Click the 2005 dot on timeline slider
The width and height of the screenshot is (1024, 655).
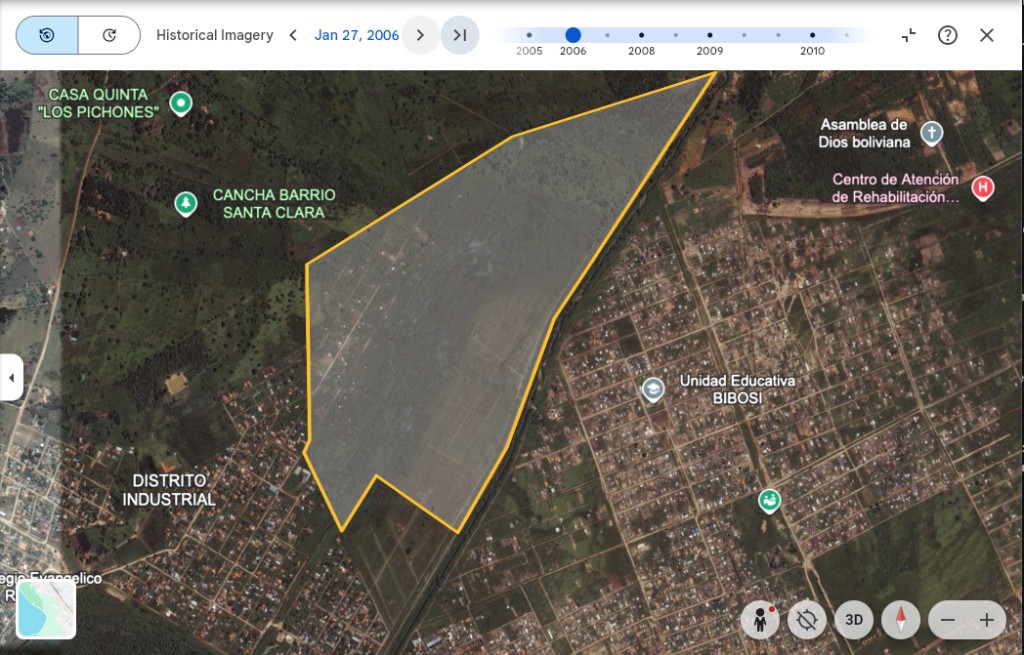529,35
